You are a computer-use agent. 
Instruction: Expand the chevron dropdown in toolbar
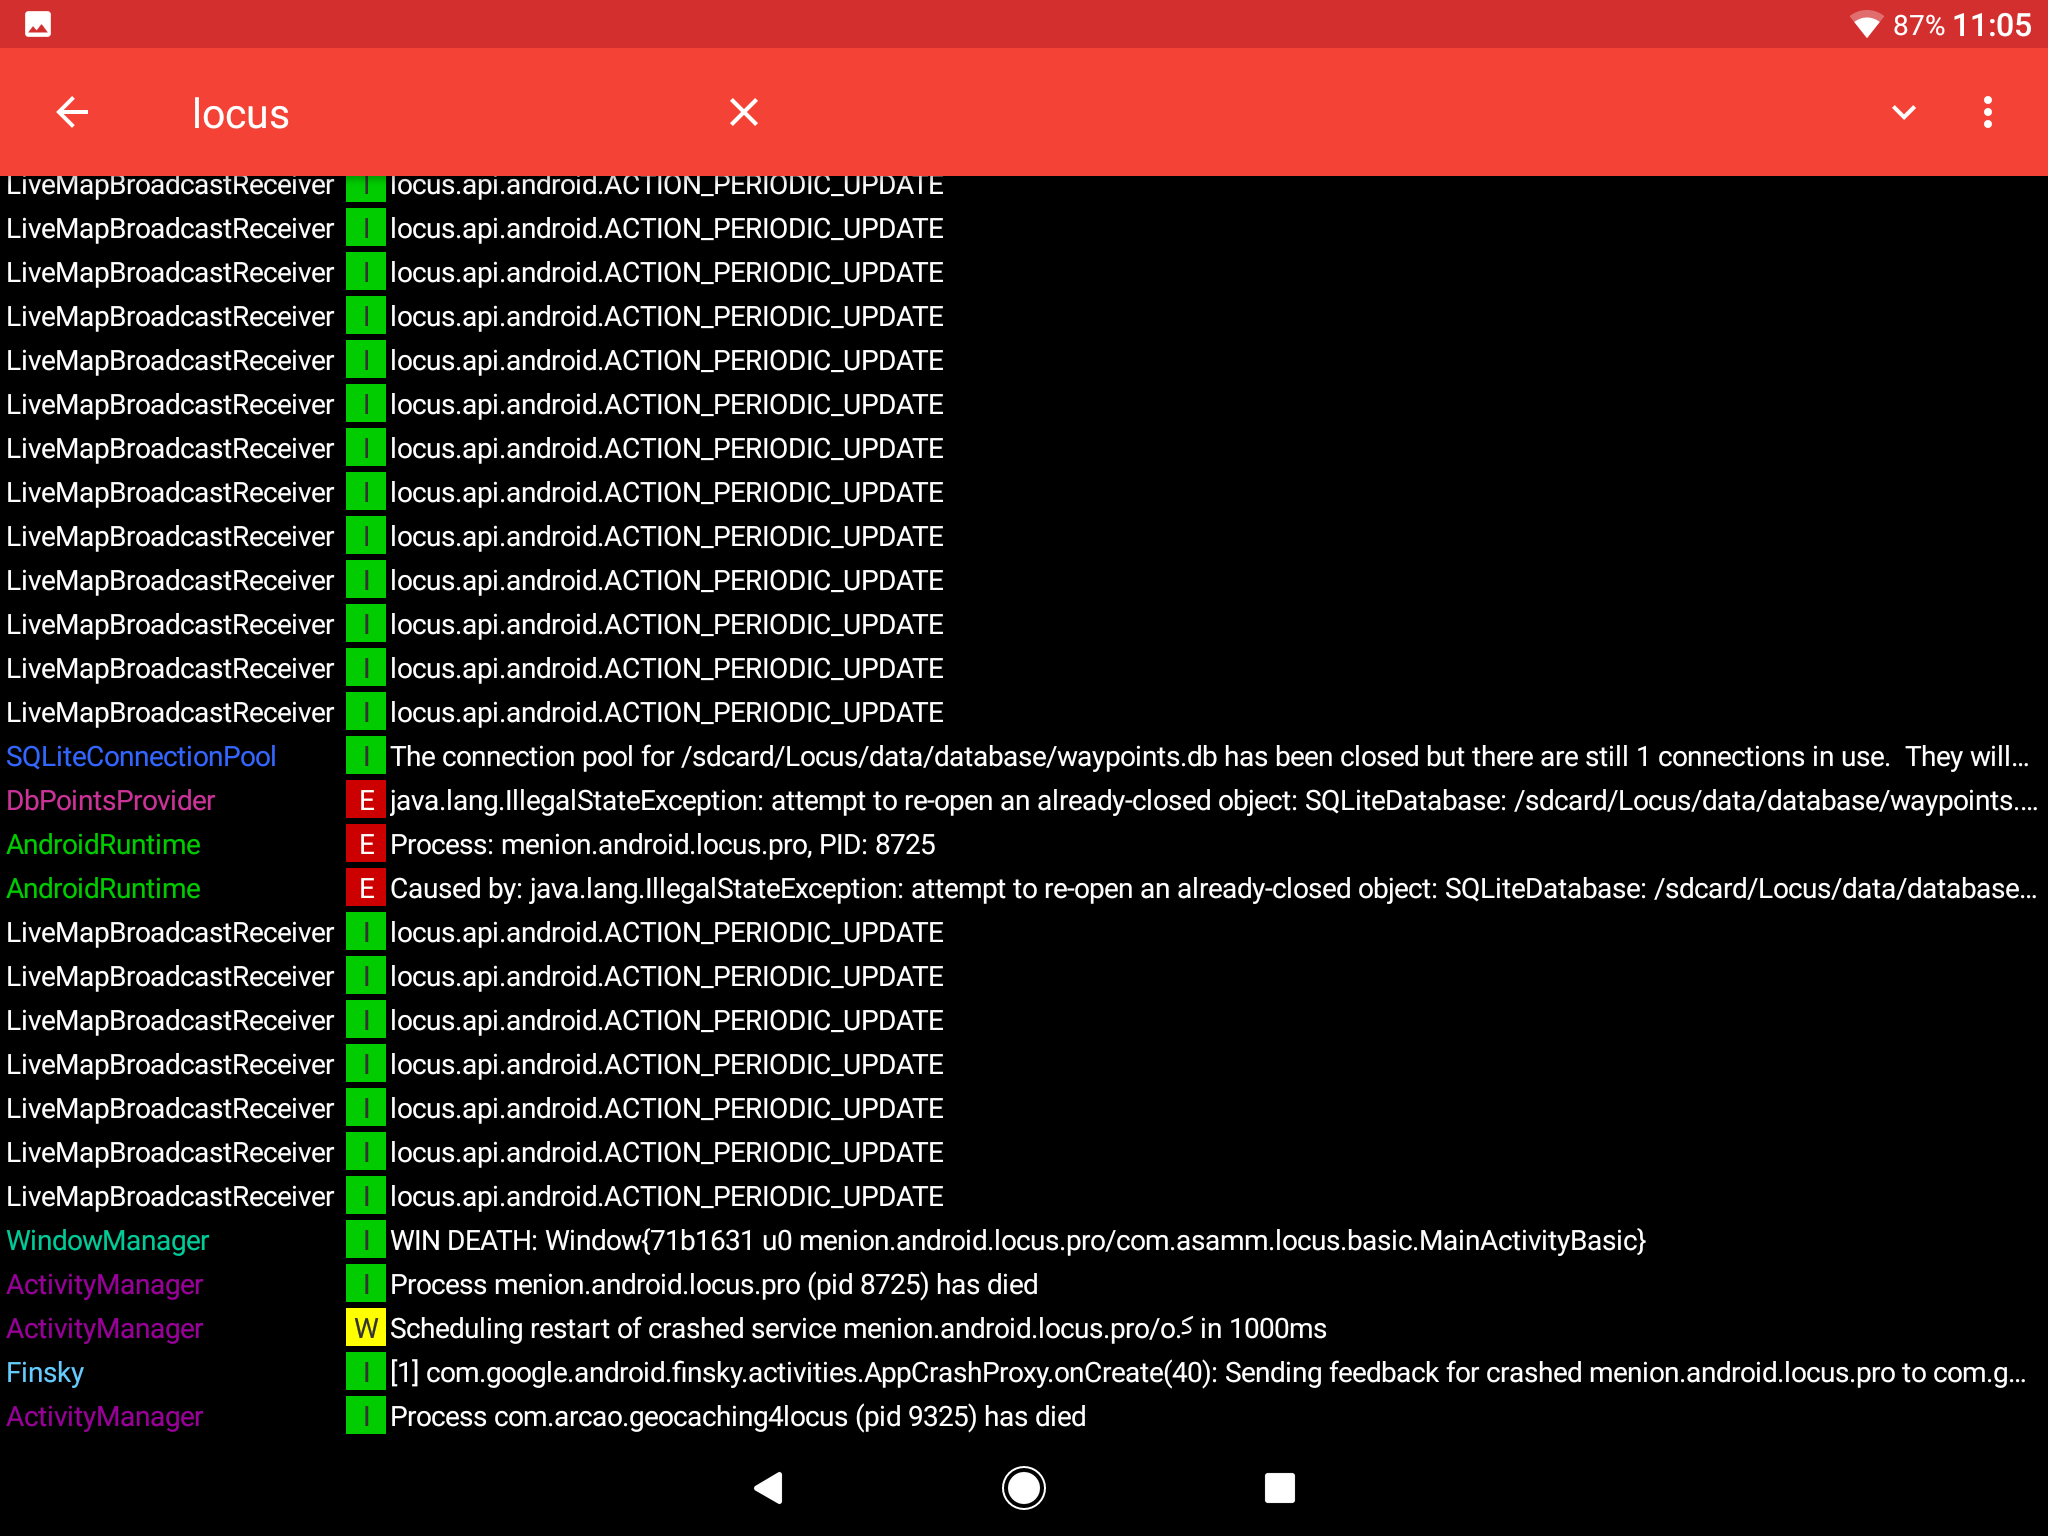point(1903,112)
